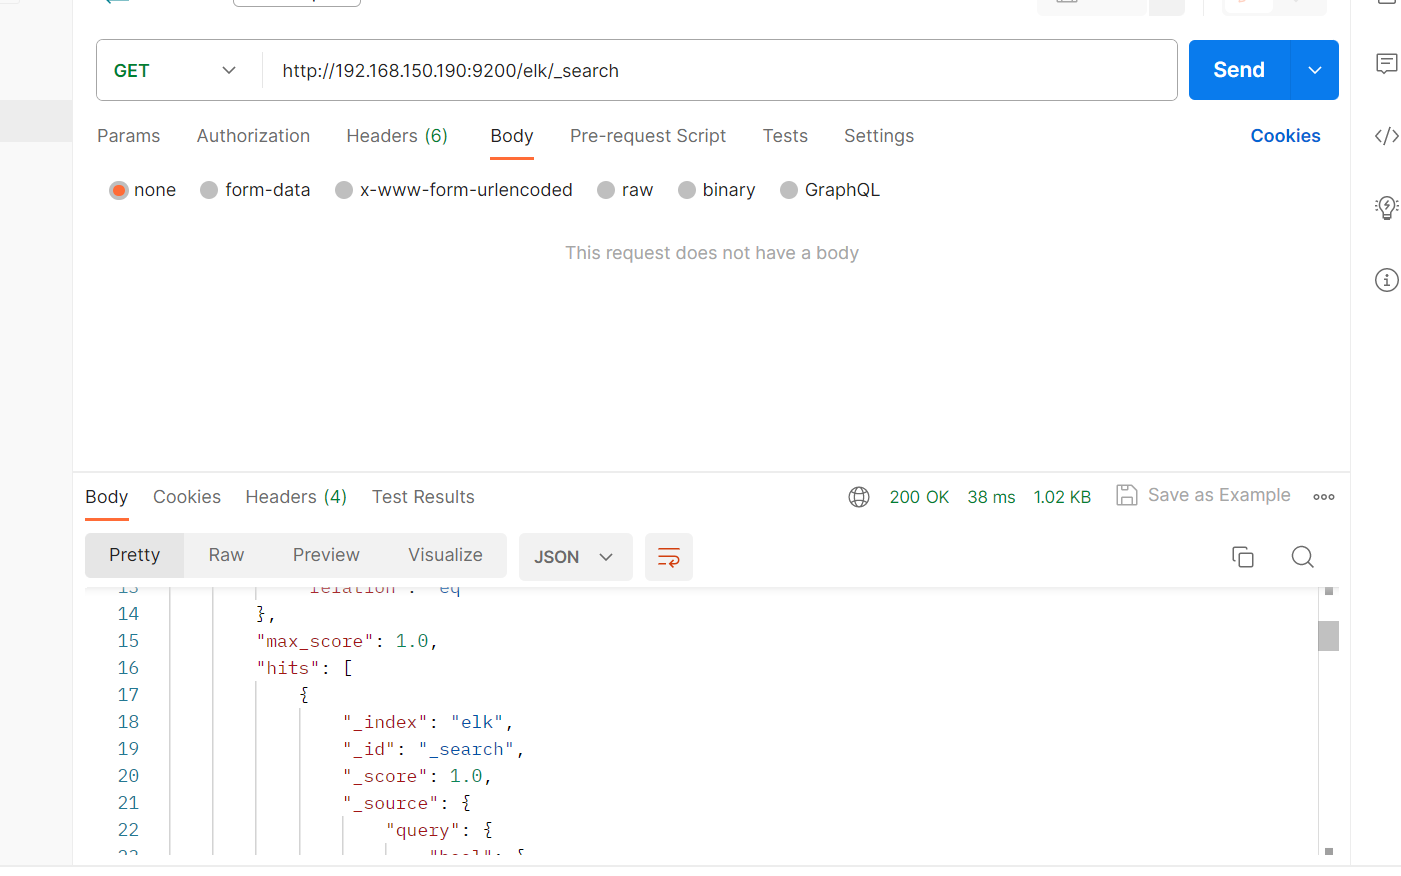Switch to the Params tab
Image resolution: width=1401 pixels, height=876 pixels.
coord(128,136)
